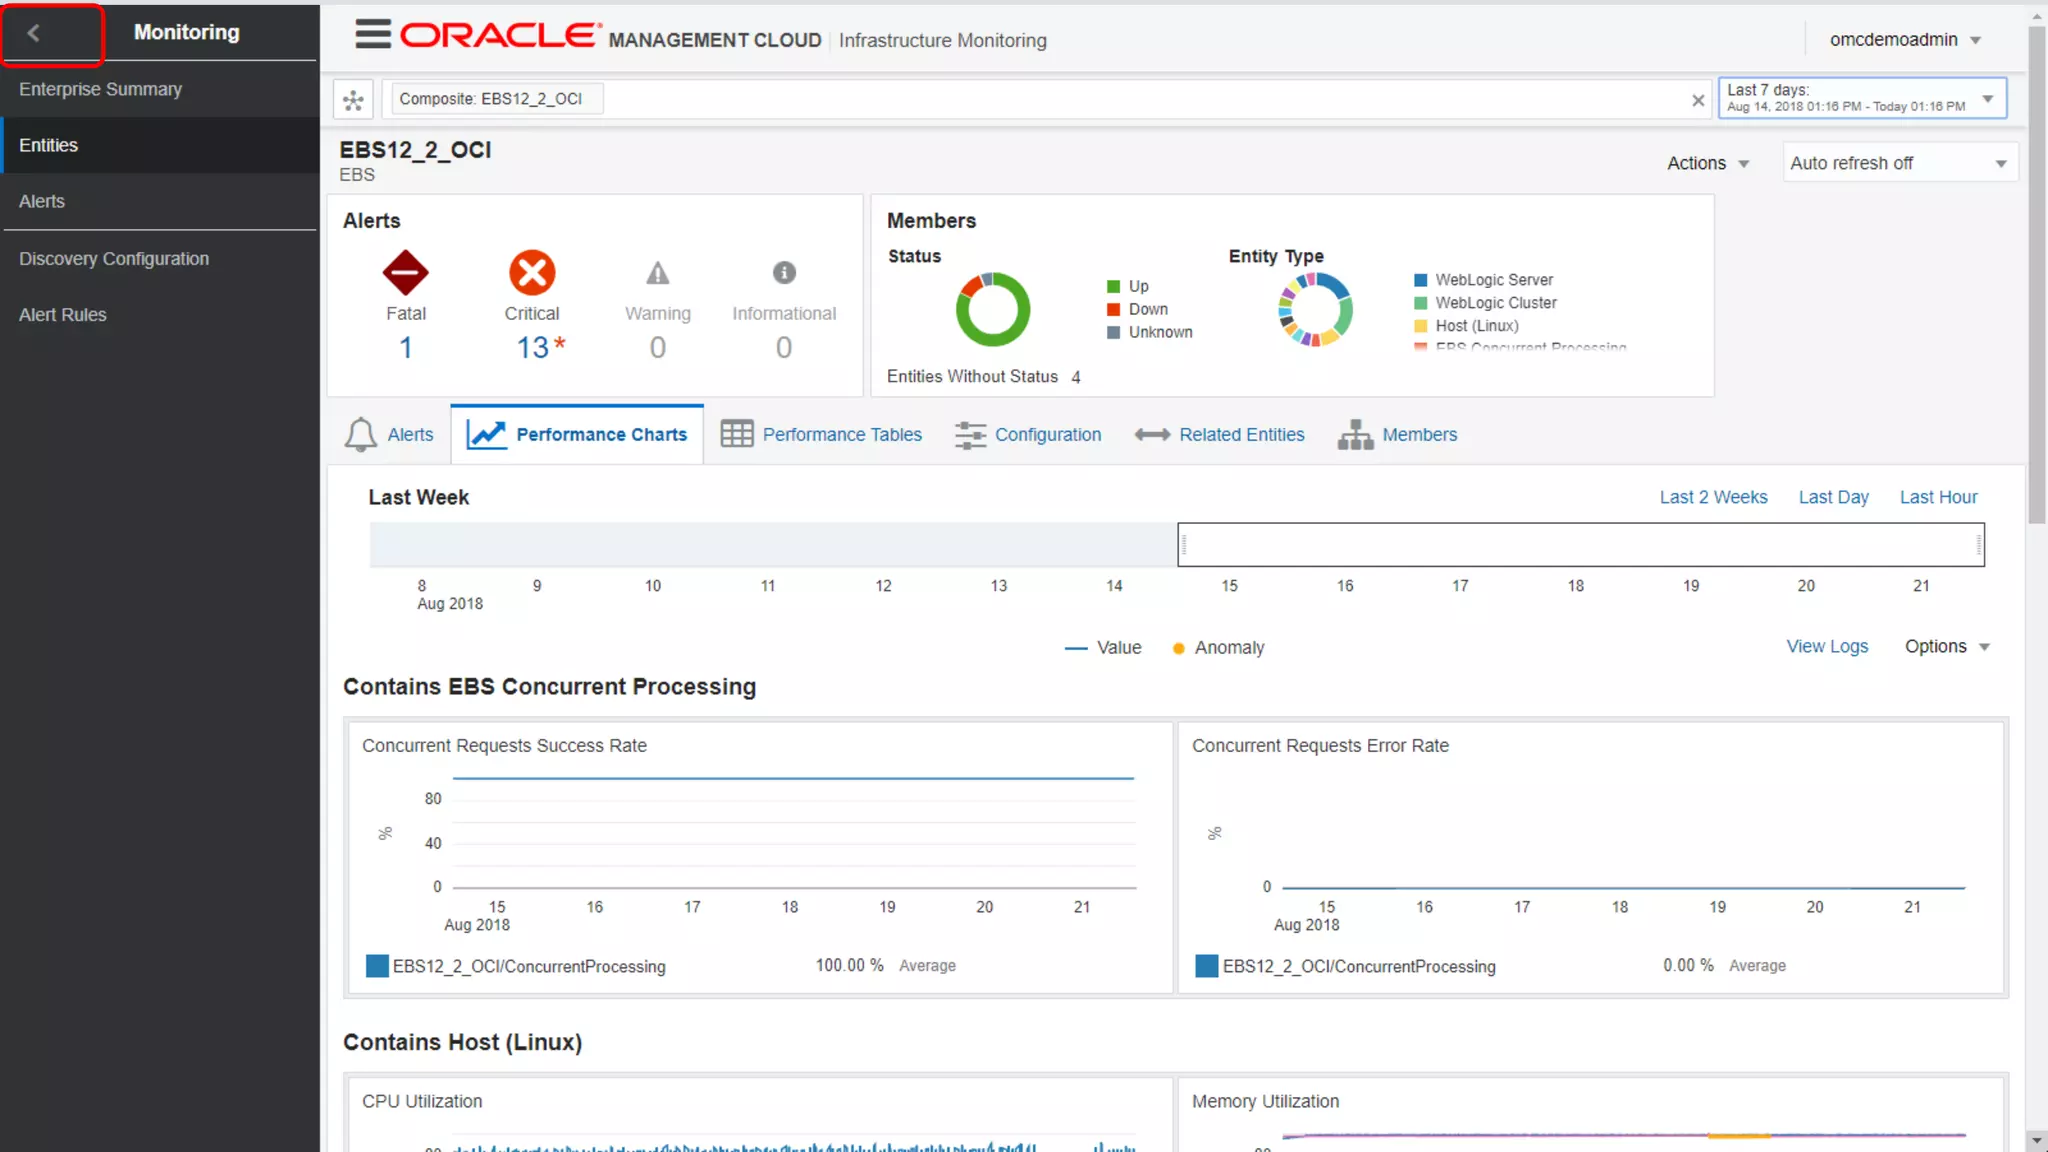The height and width of the screenshot is (1152, 2048).
Task: Click the Configuration sliders icon
Action: point(970,434)
